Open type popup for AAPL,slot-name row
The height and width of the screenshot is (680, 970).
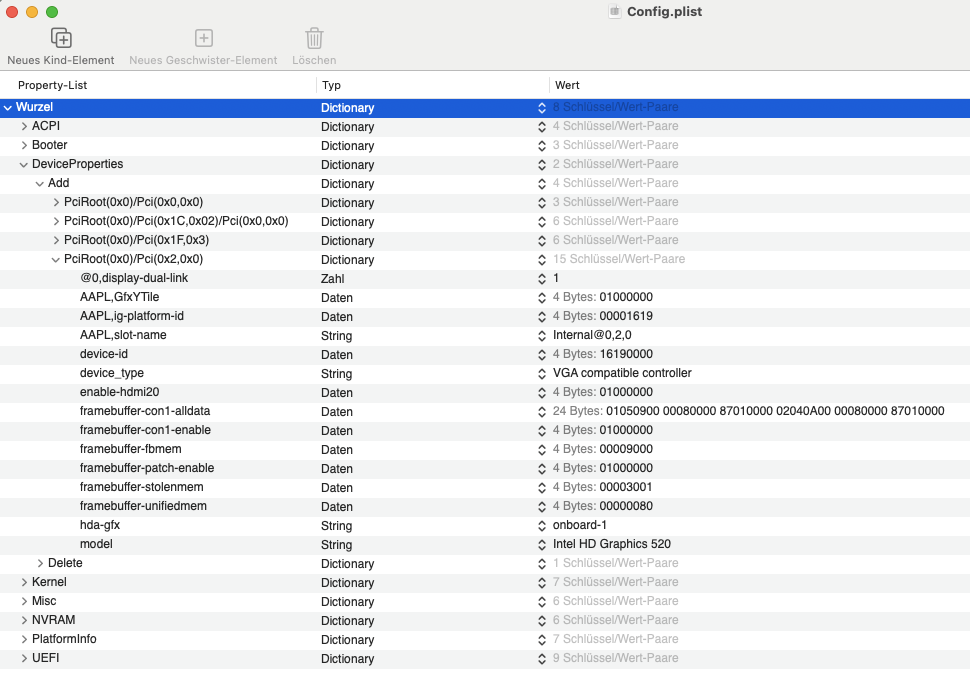pos(542,336)
